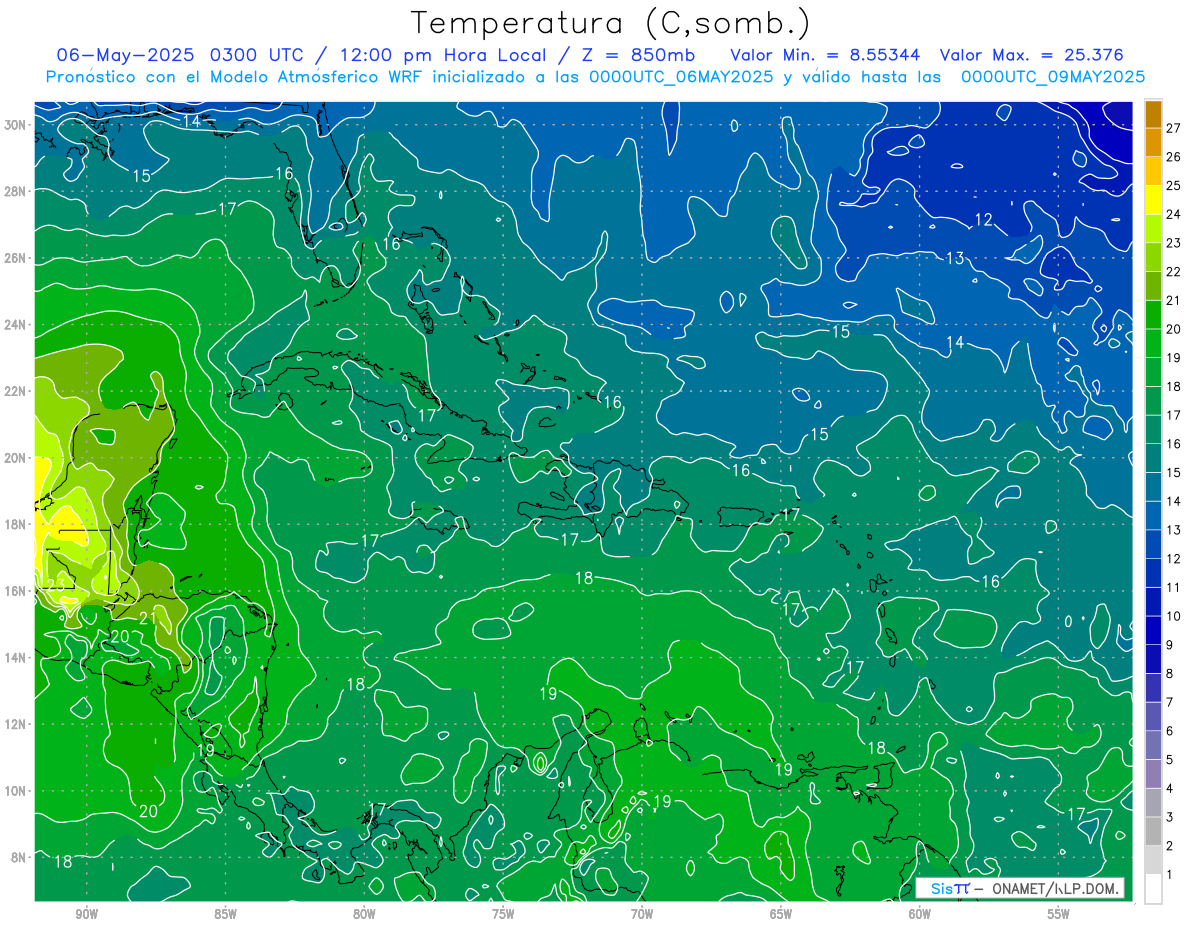Image resolution: width=1200 pixels, height=927 pixels.
Task: Click the '90W' longitude axis label
Action: coord(87,913)
